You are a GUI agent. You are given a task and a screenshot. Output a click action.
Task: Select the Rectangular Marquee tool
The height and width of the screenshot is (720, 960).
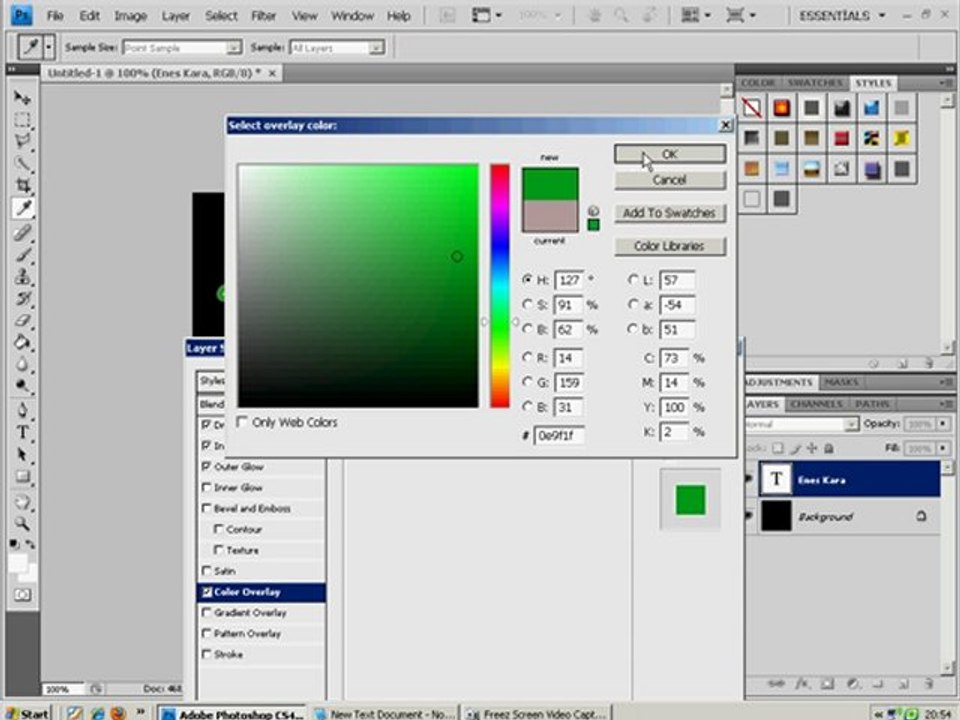point(22,120)
